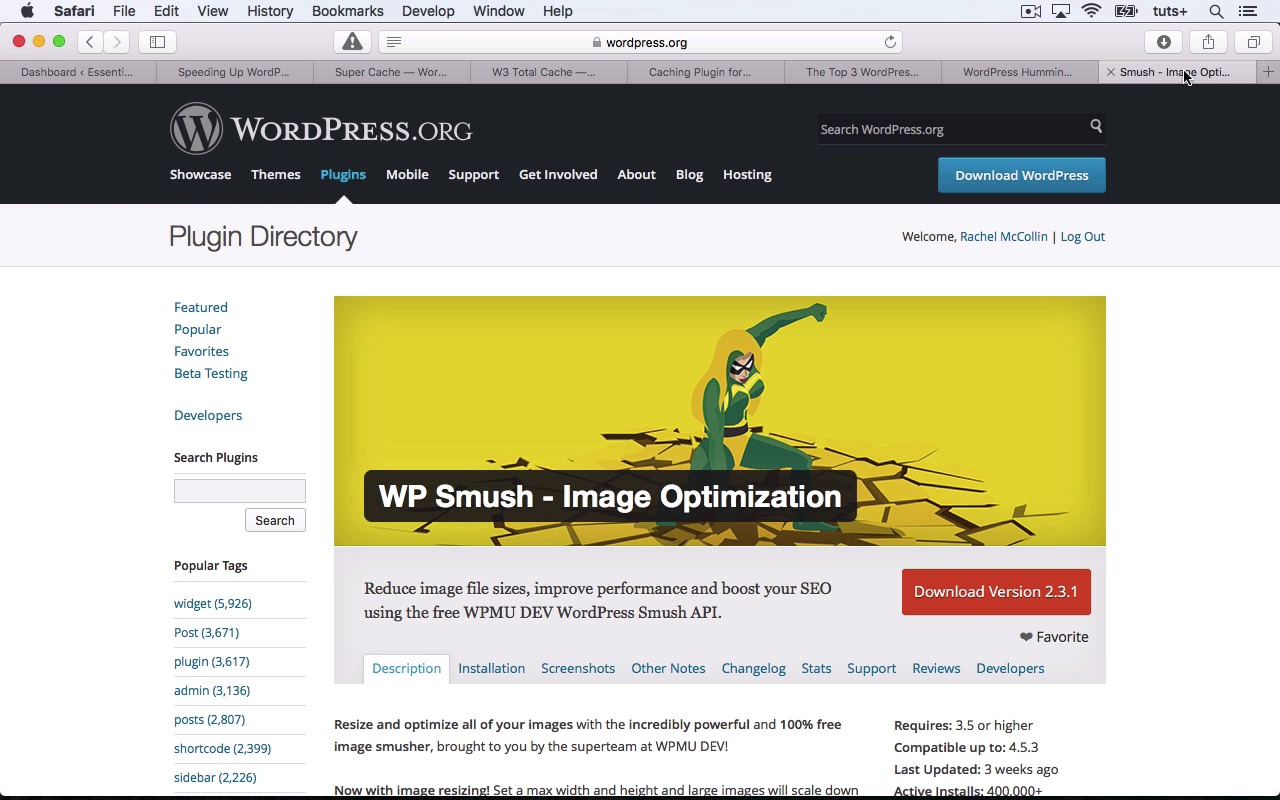Open the File menu
Viewport: 1280px width, 800px height.
click(x=124, y=11)
